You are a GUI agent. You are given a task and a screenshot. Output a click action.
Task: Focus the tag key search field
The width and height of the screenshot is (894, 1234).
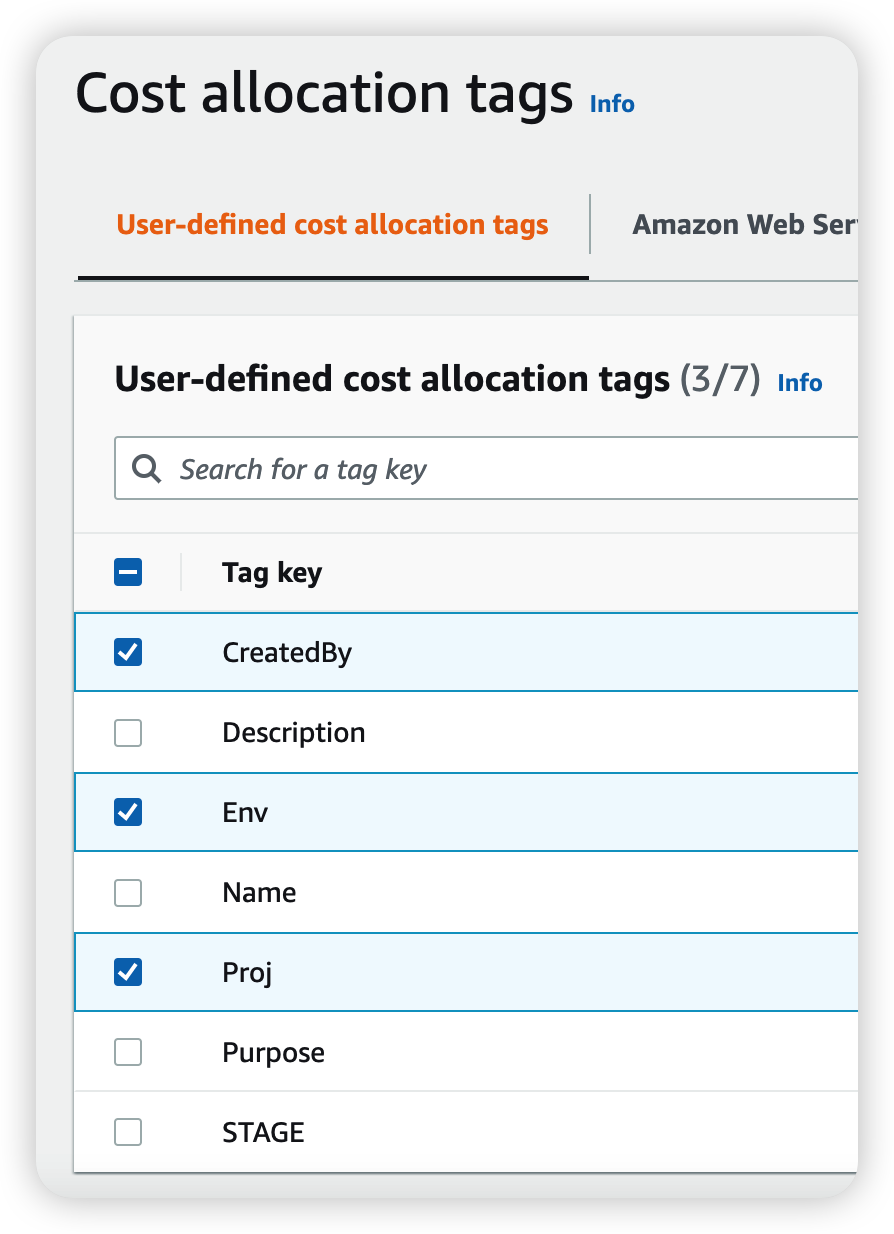[x=500, y=469]
